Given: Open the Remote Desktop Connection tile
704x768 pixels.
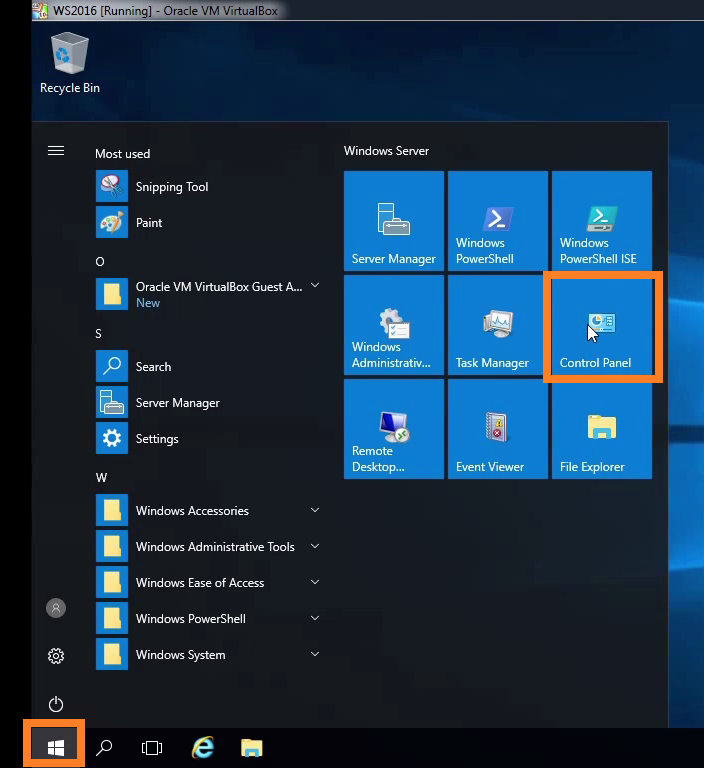Looking at the screenshot, I should click(393, 429).
